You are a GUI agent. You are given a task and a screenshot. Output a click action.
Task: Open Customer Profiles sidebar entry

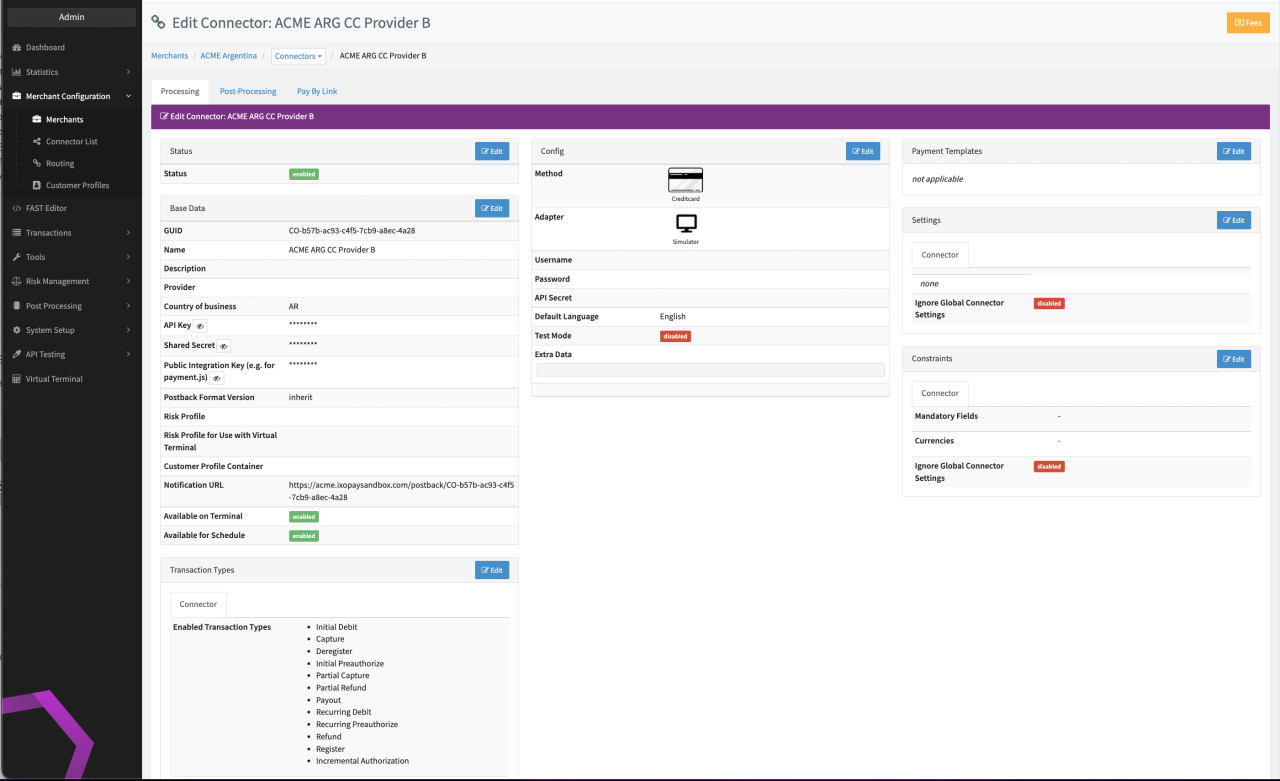click(x=77, y=186)
